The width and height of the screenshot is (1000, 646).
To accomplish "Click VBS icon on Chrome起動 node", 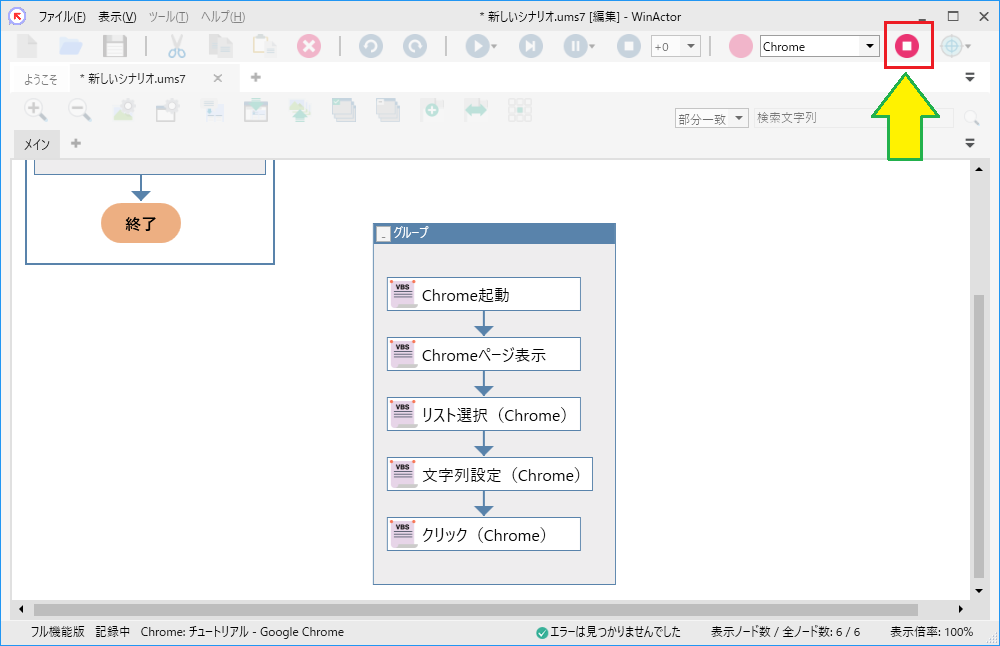I will coord(403,294).
